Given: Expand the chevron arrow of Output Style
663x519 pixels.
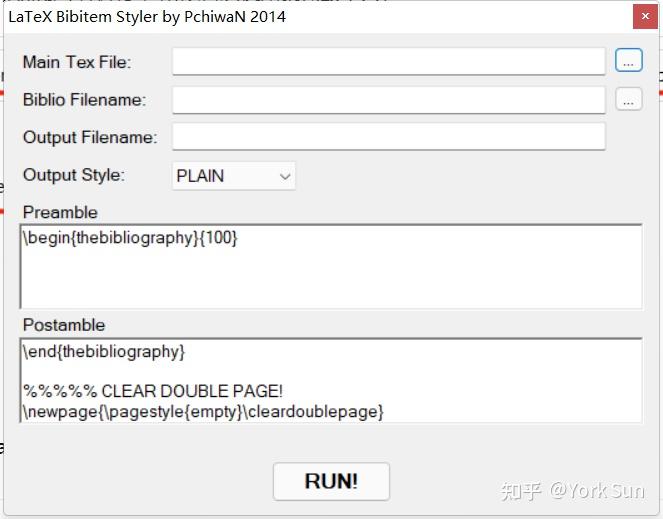Looking at the screenshot, I should 285,176.
